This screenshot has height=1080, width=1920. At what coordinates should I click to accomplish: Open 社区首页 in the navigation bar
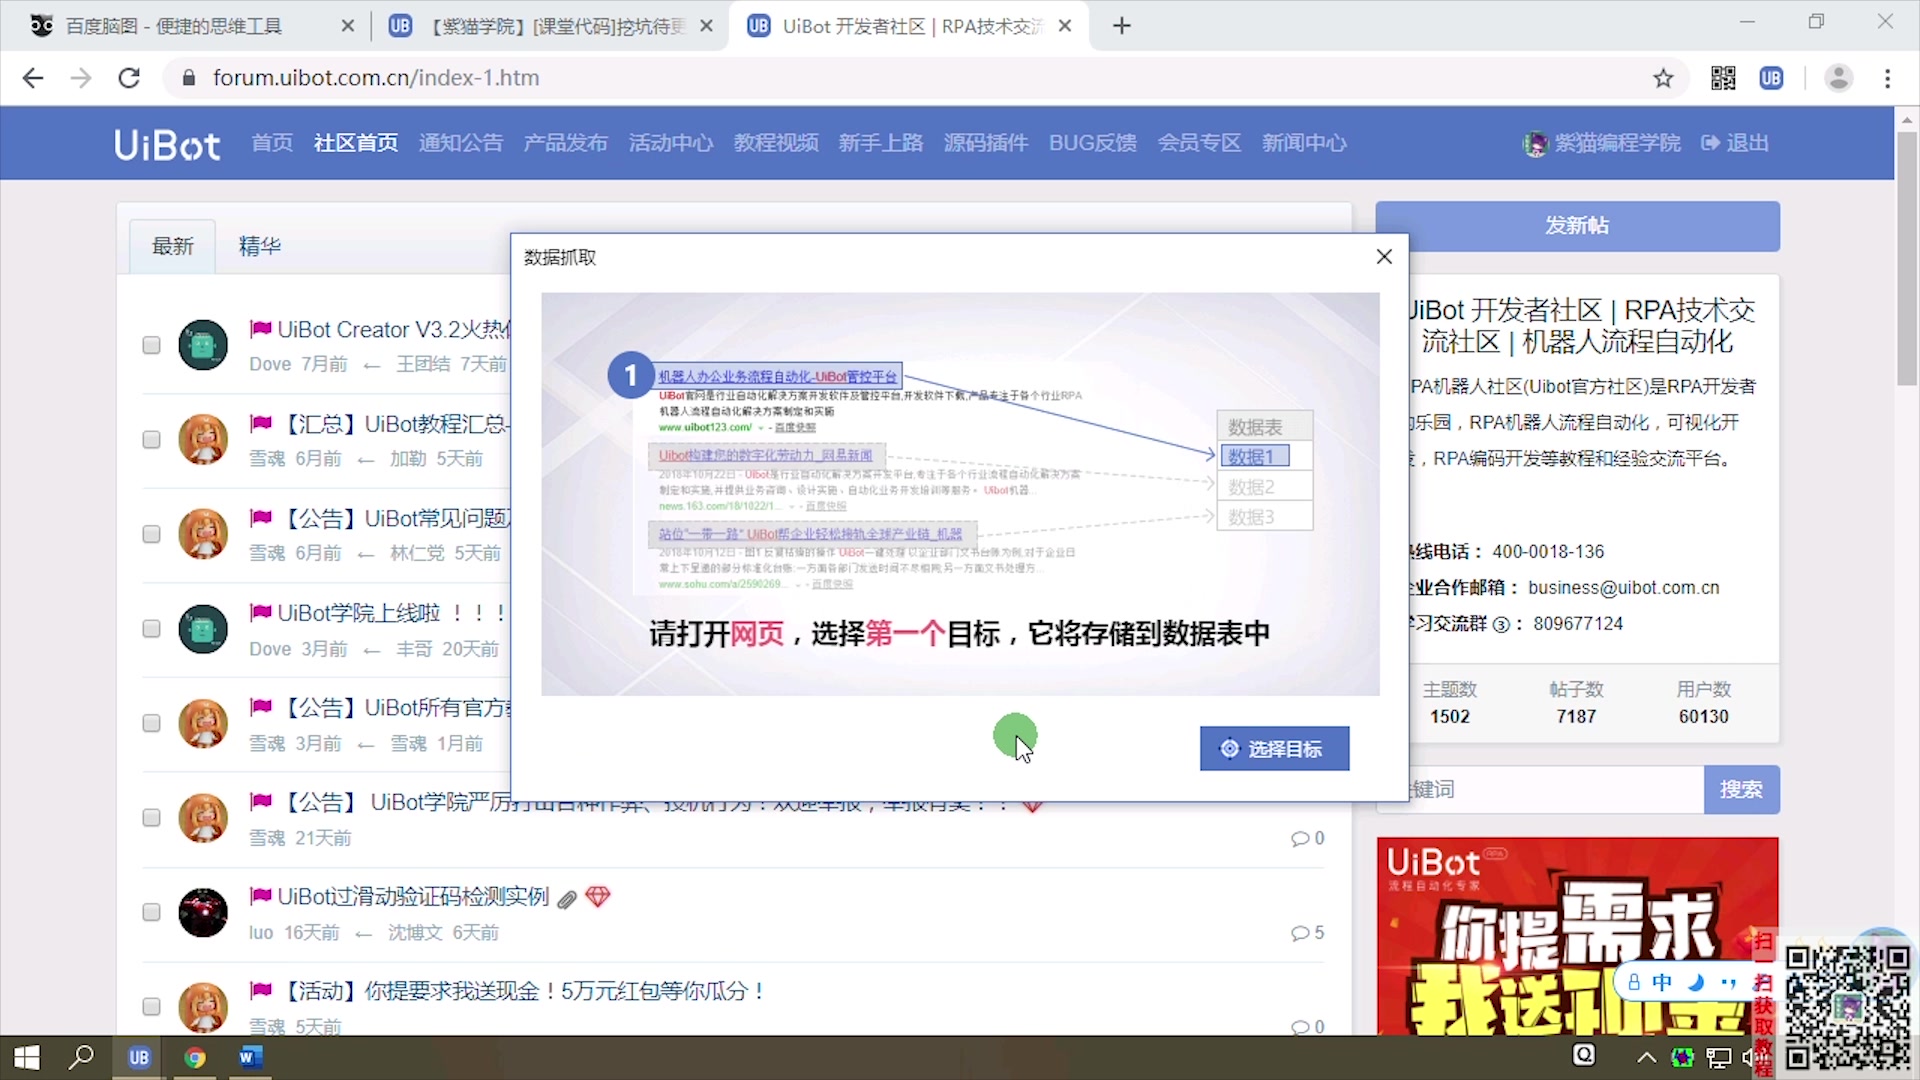click(x=356, y=143)
